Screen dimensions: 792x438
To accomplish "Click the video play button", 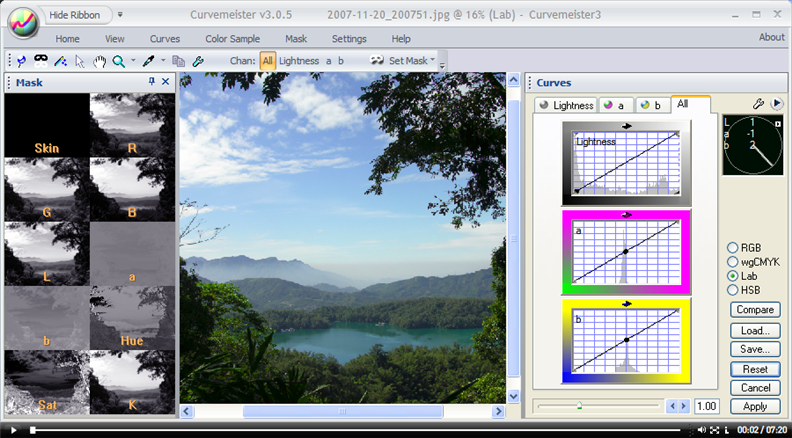I will [14, 430].
